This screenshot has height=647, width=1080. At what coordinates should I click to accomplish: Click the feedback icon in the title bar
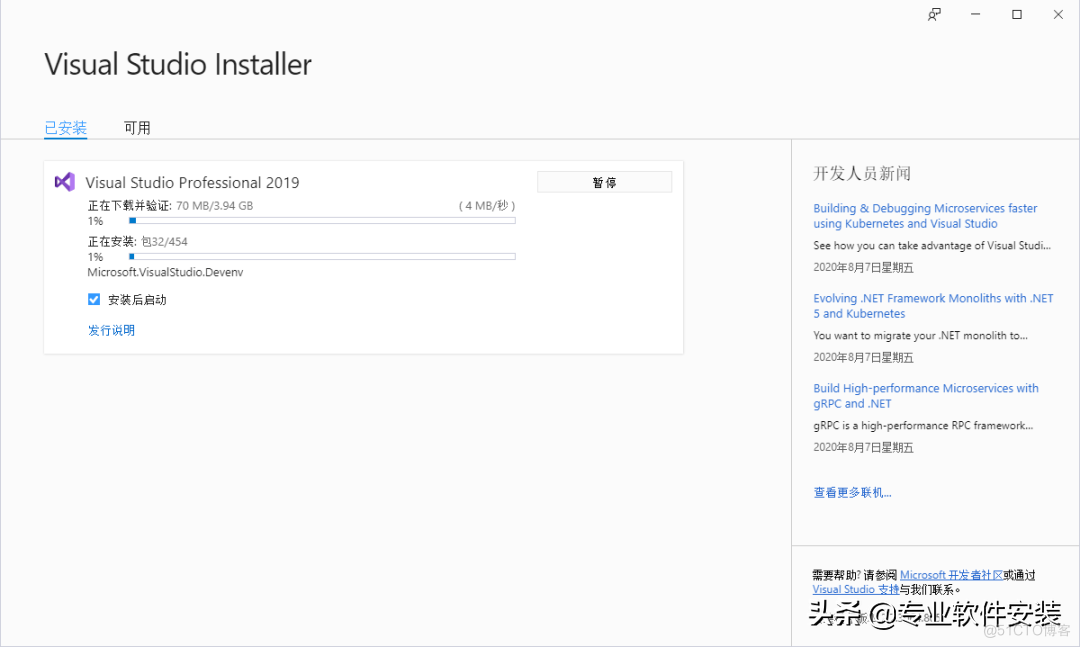point(934,14)
